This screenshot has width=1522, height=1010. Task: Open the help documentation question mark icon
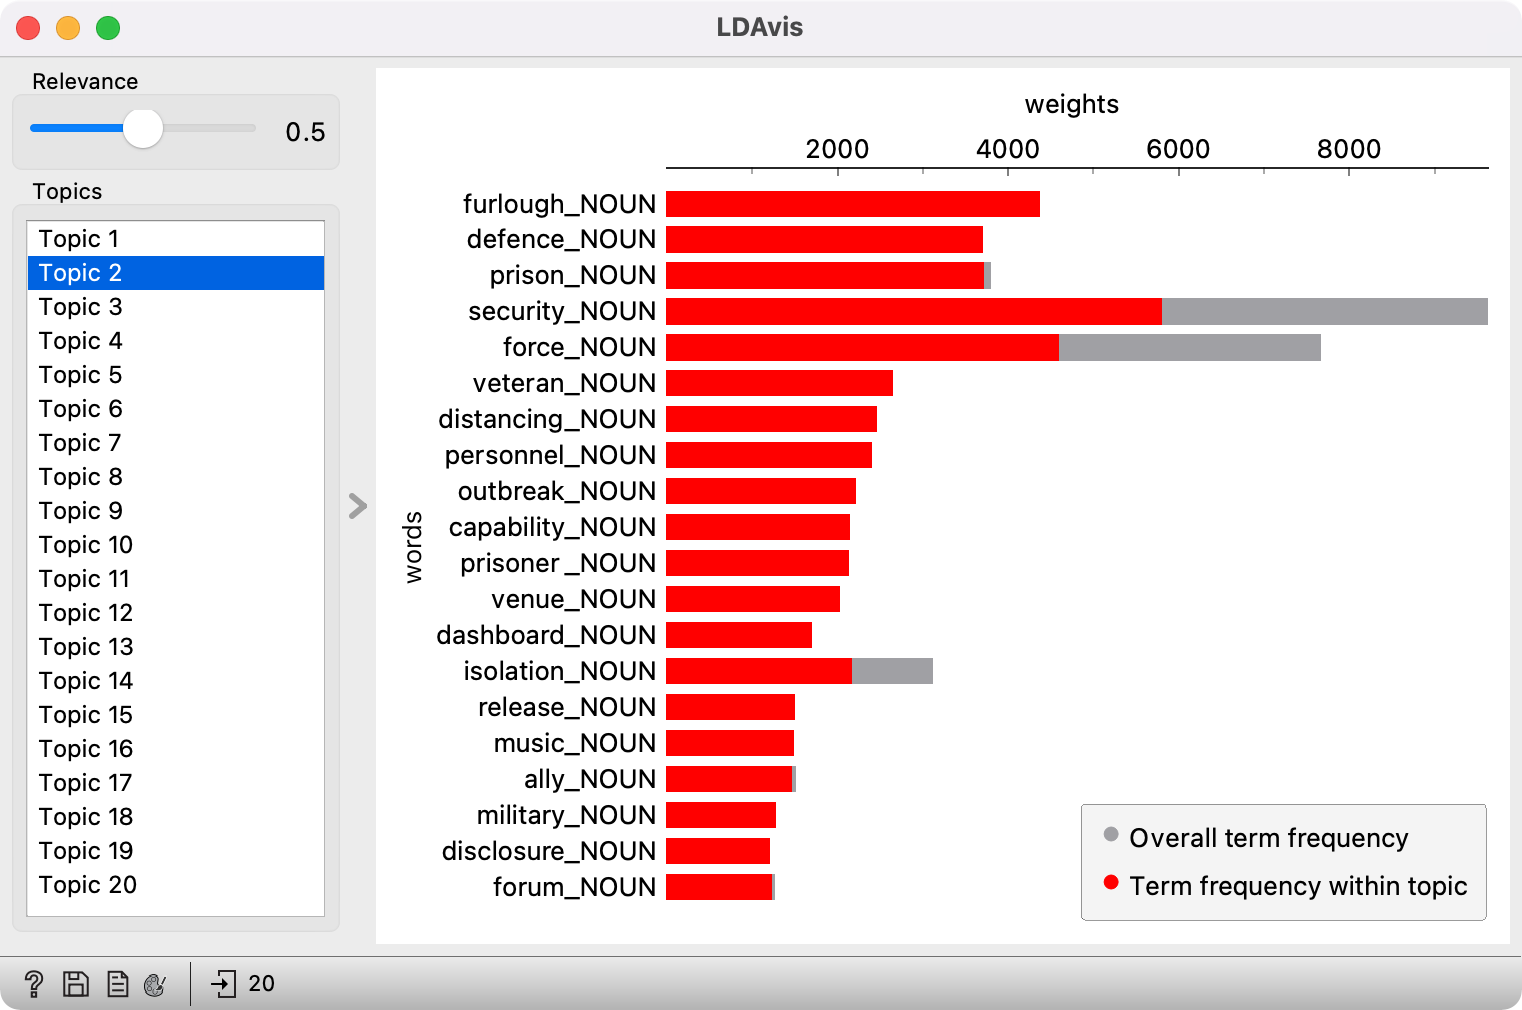pos(33,984)
